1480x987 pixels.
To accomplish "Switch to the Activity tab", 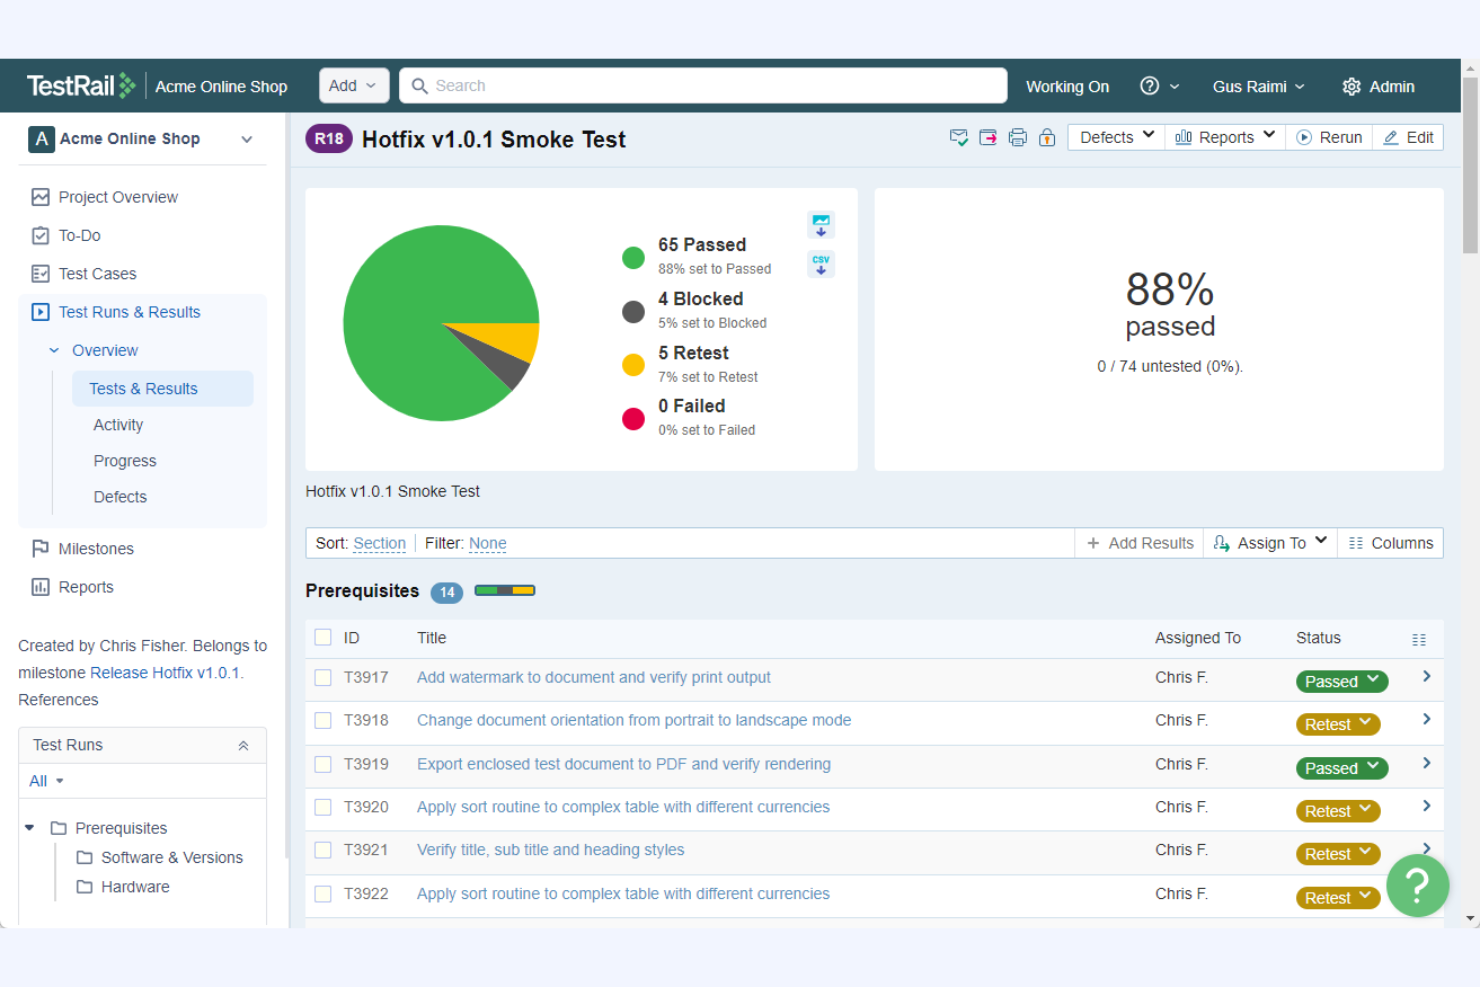I will click(117, 424).
